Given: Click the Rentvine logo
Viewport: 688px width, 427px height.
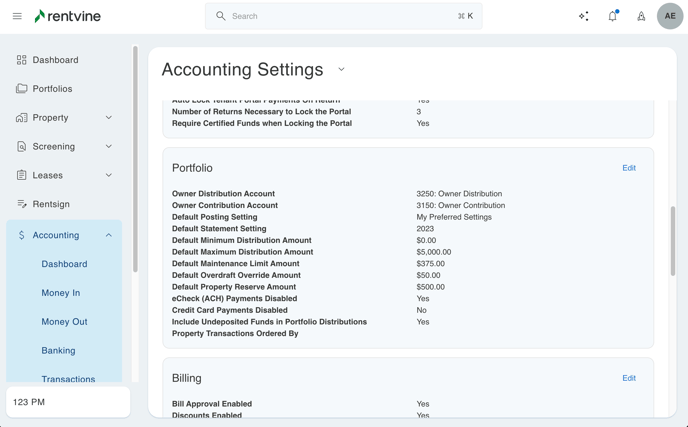Looking at the screenshot, I should (67, 16).
